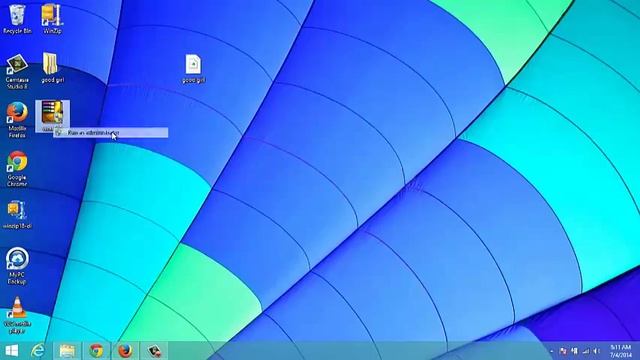This screenshot has height=360, width=640.
Task: Click the power/battery tray icon
Action: pyautogui.click(x=574, y=351)
